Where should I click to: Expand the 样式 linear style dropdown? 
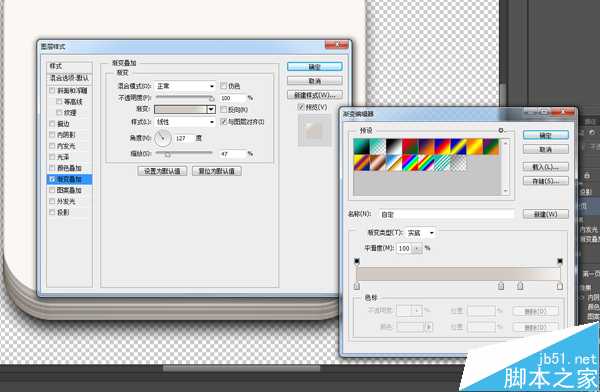click(185, 122)
